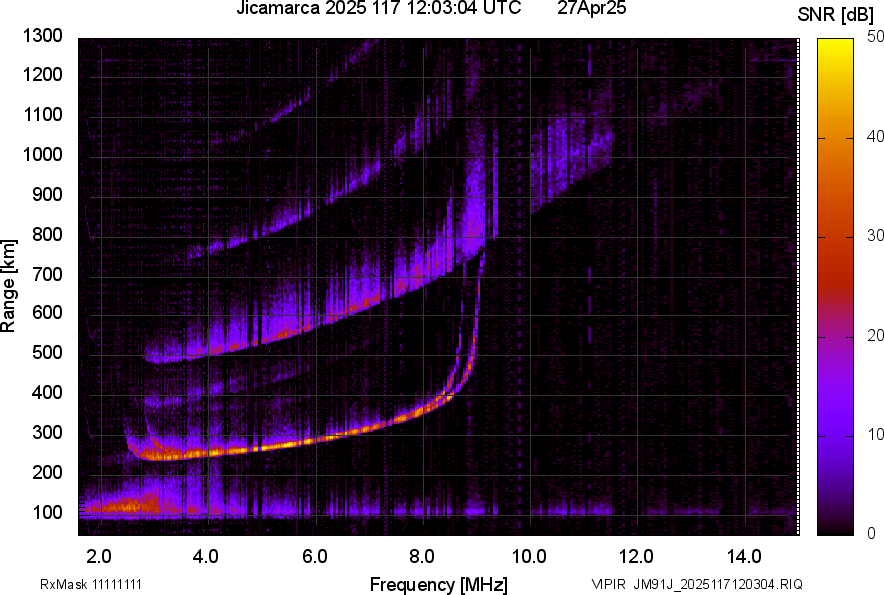The width and height of the screenshot is (884, 595).
Task: Click the range tick label "1200"
Action: click(42, 74)
